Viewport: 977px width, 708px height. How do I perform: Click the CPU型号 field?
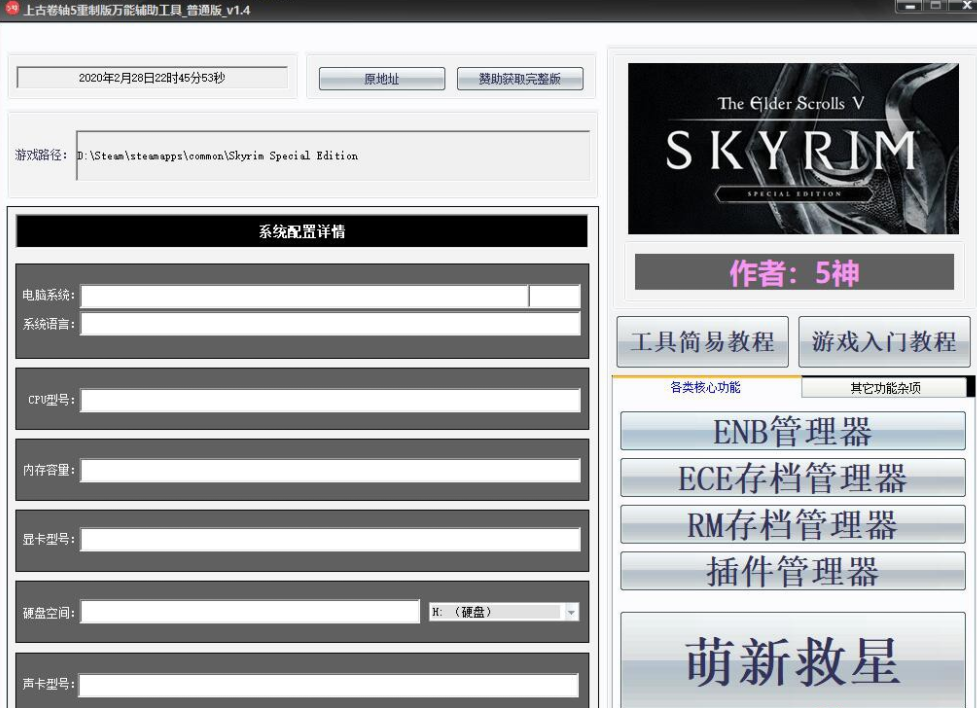coord(330,400)
